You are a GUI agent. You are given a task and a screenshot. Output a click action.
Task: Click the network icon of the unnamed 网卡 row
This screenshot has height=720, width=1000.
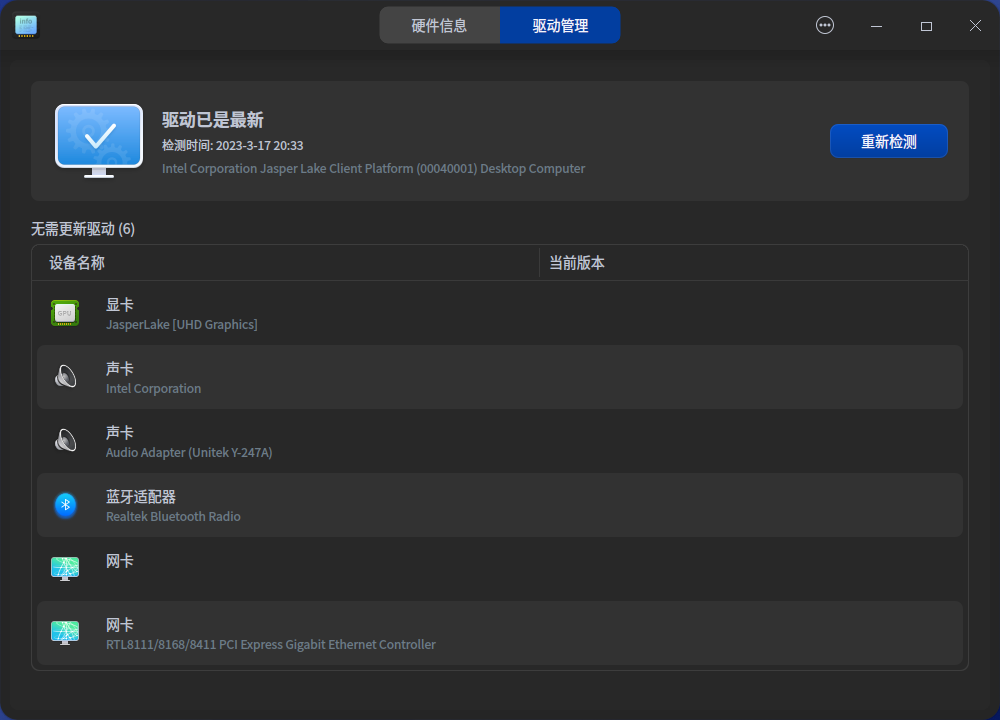click(65, 568)
